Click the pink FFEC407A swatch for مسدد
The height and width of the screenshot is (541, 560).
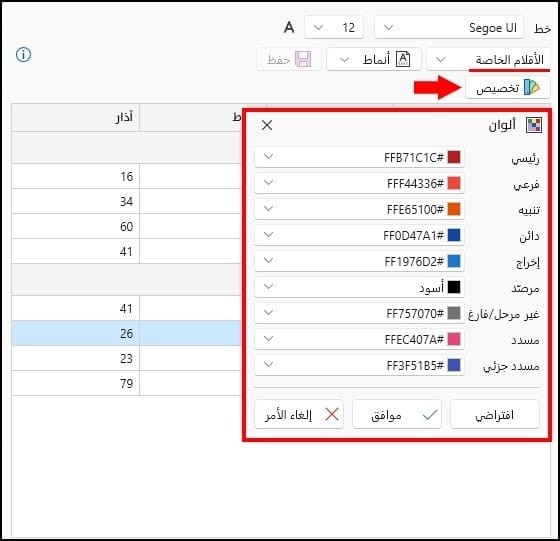point(454,339)
